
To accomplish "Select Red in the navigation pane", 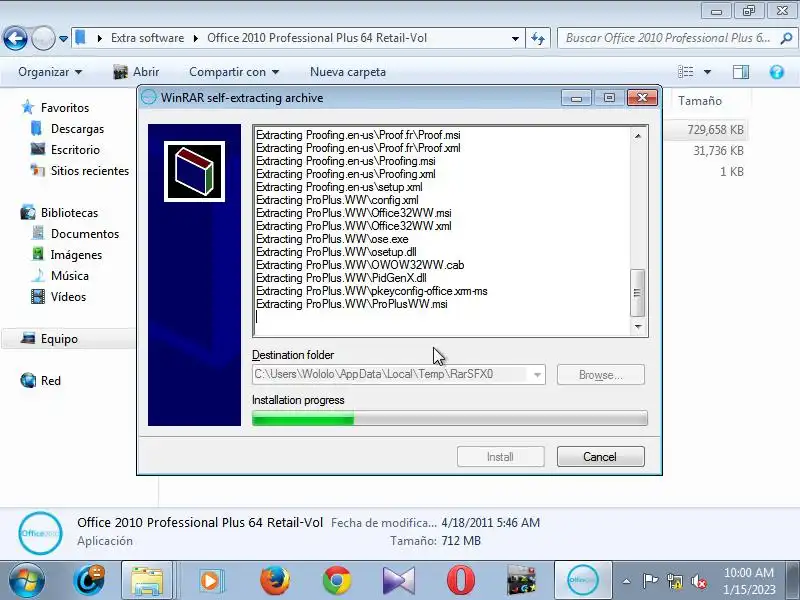I will [51, 381].
